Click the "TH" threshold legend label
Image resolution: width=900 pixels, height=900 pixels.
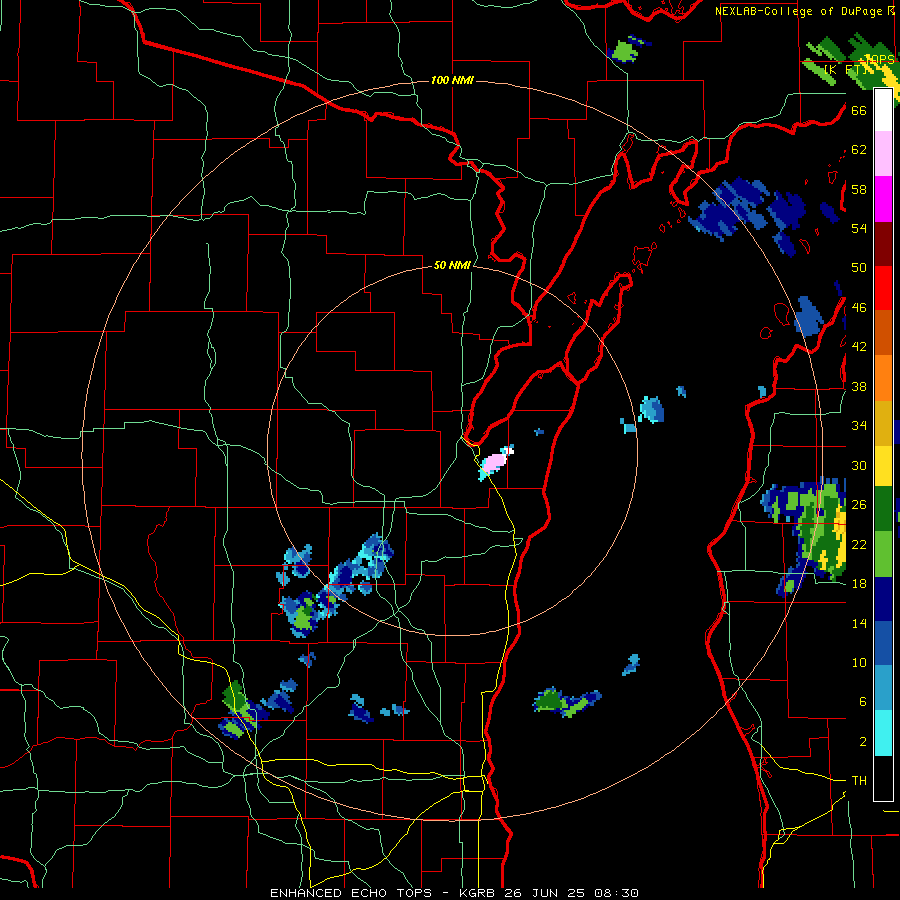click(x=859, y=781)
